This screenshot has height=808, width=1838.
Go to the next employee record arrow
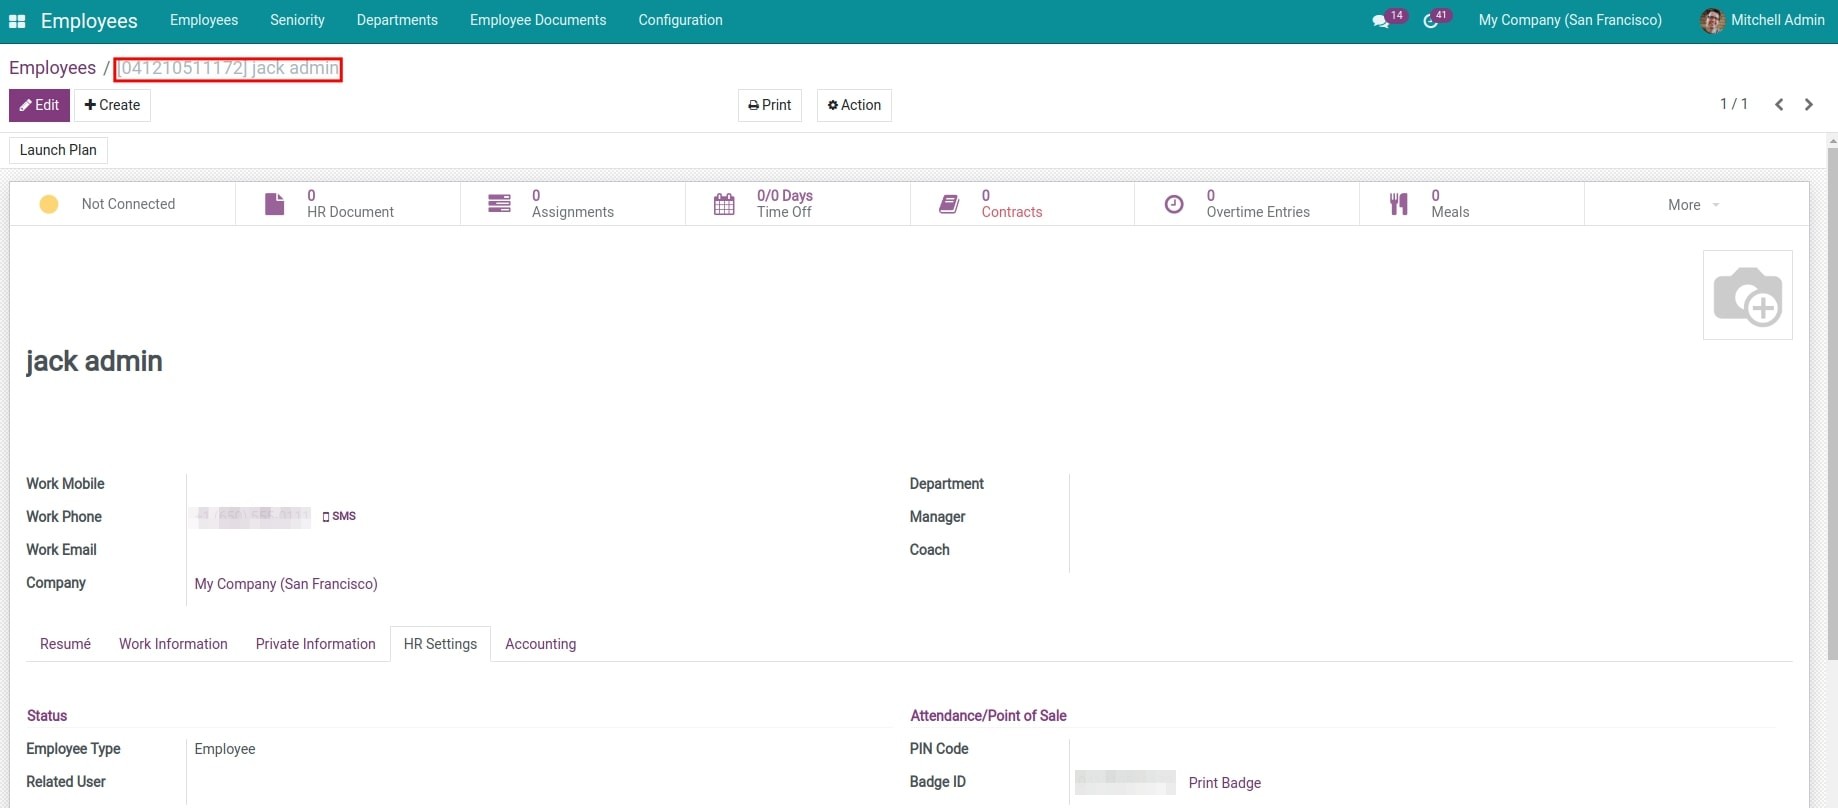1809,105
